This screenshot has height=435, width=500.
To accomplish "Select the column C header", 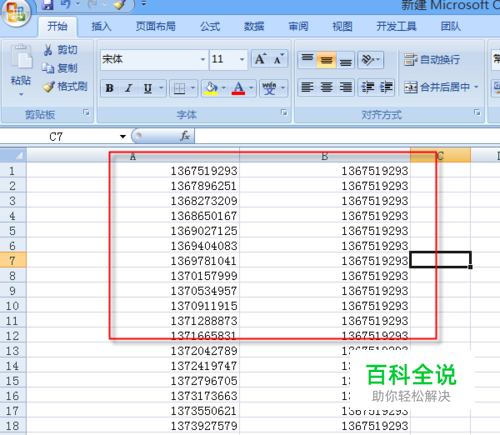I will tap(440, 156).
